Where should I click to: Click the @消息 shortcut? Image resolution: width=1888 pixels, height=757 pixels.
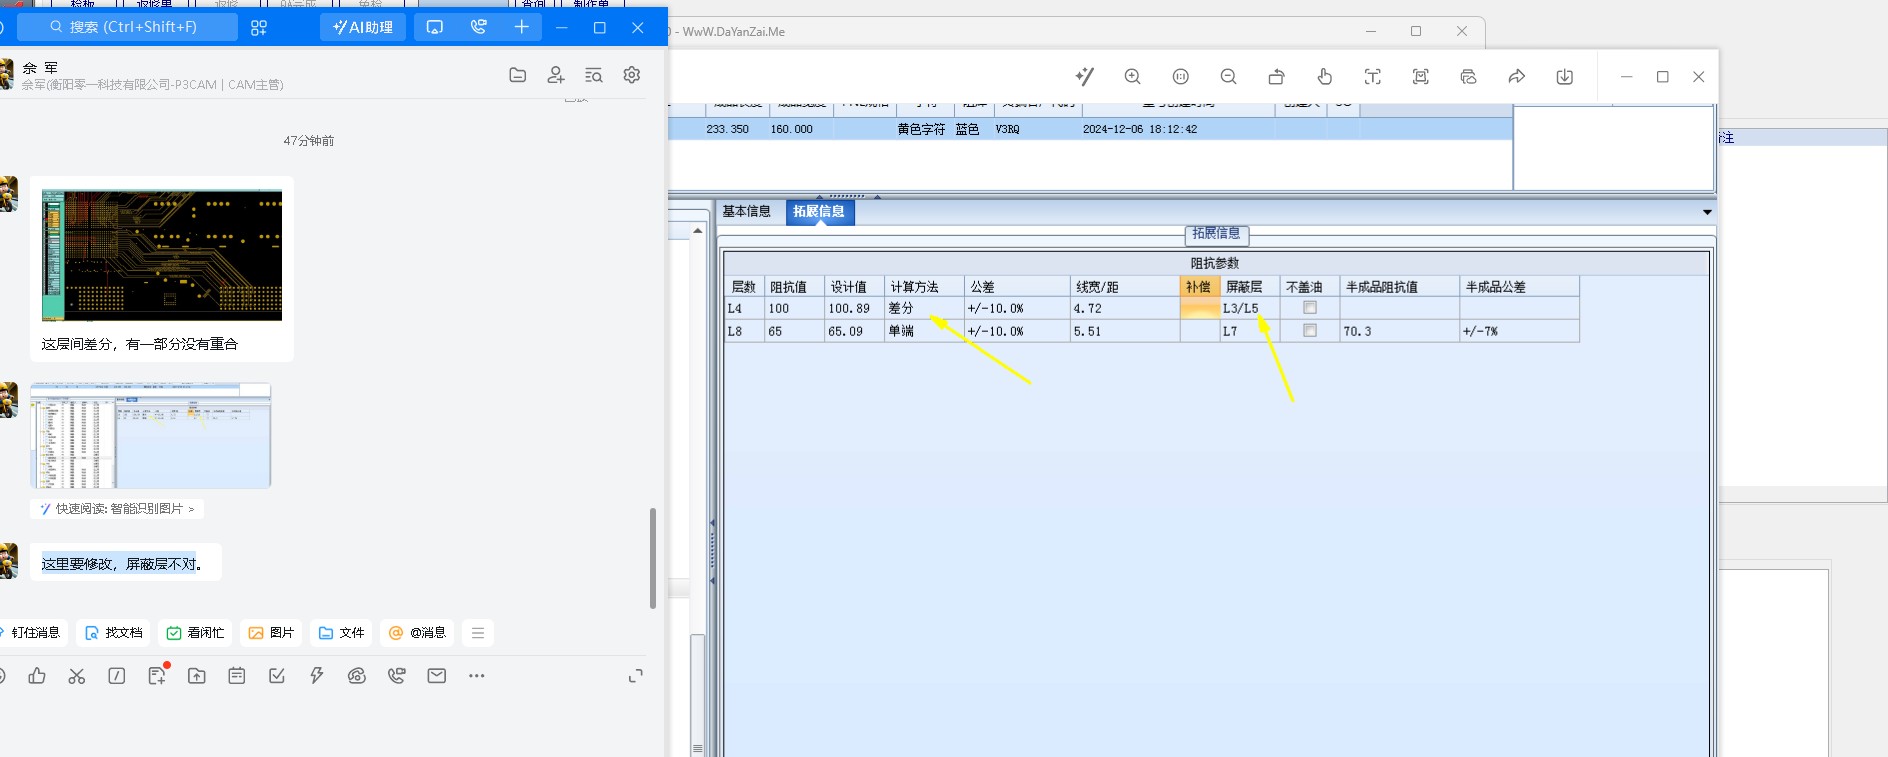(417, 633)
